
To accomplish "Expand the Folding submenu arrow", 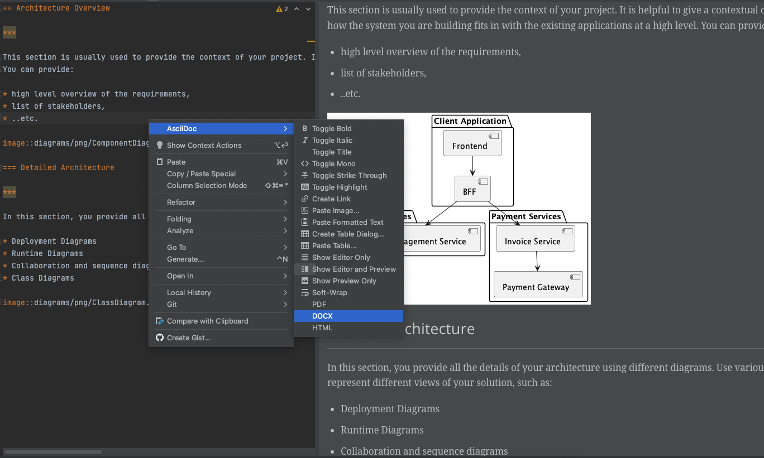I will pyautogui.click(x=286, y=219).
